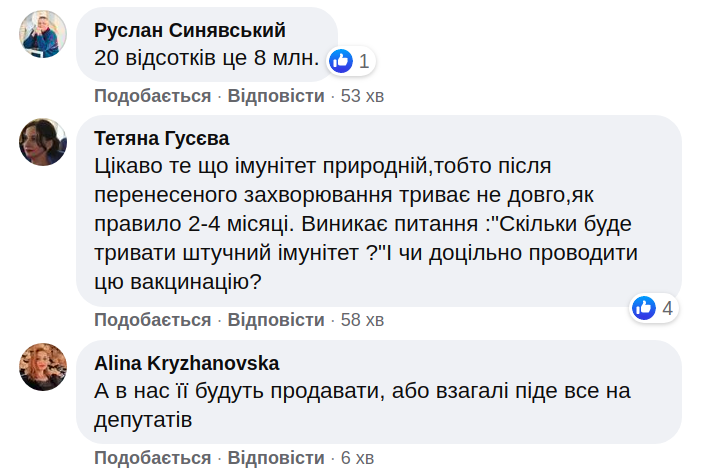
Task: Show who reacted: count 1 on Руслан's comment
Action: click(x=364, y=61)
